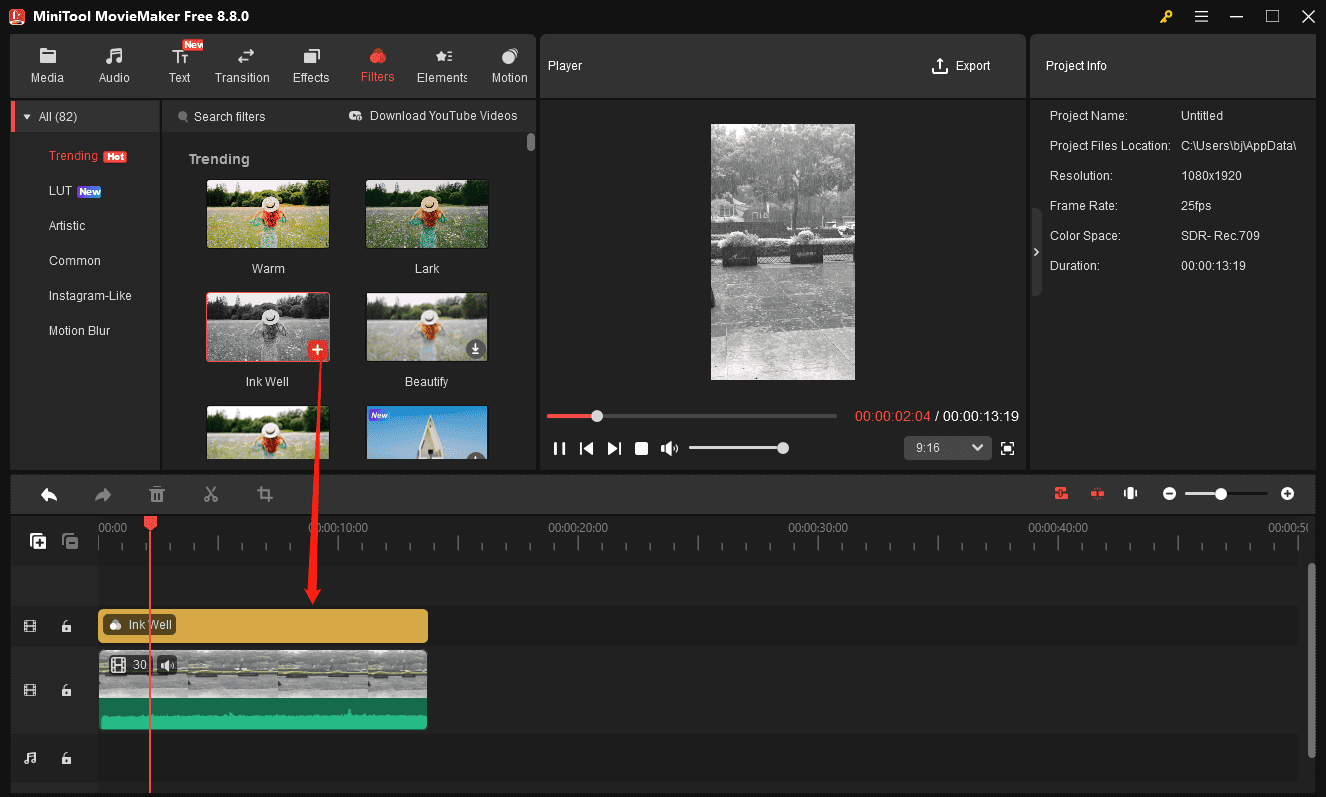
Task: Pause the video playback
Action: pyautogui.click(x=560, y=448)
